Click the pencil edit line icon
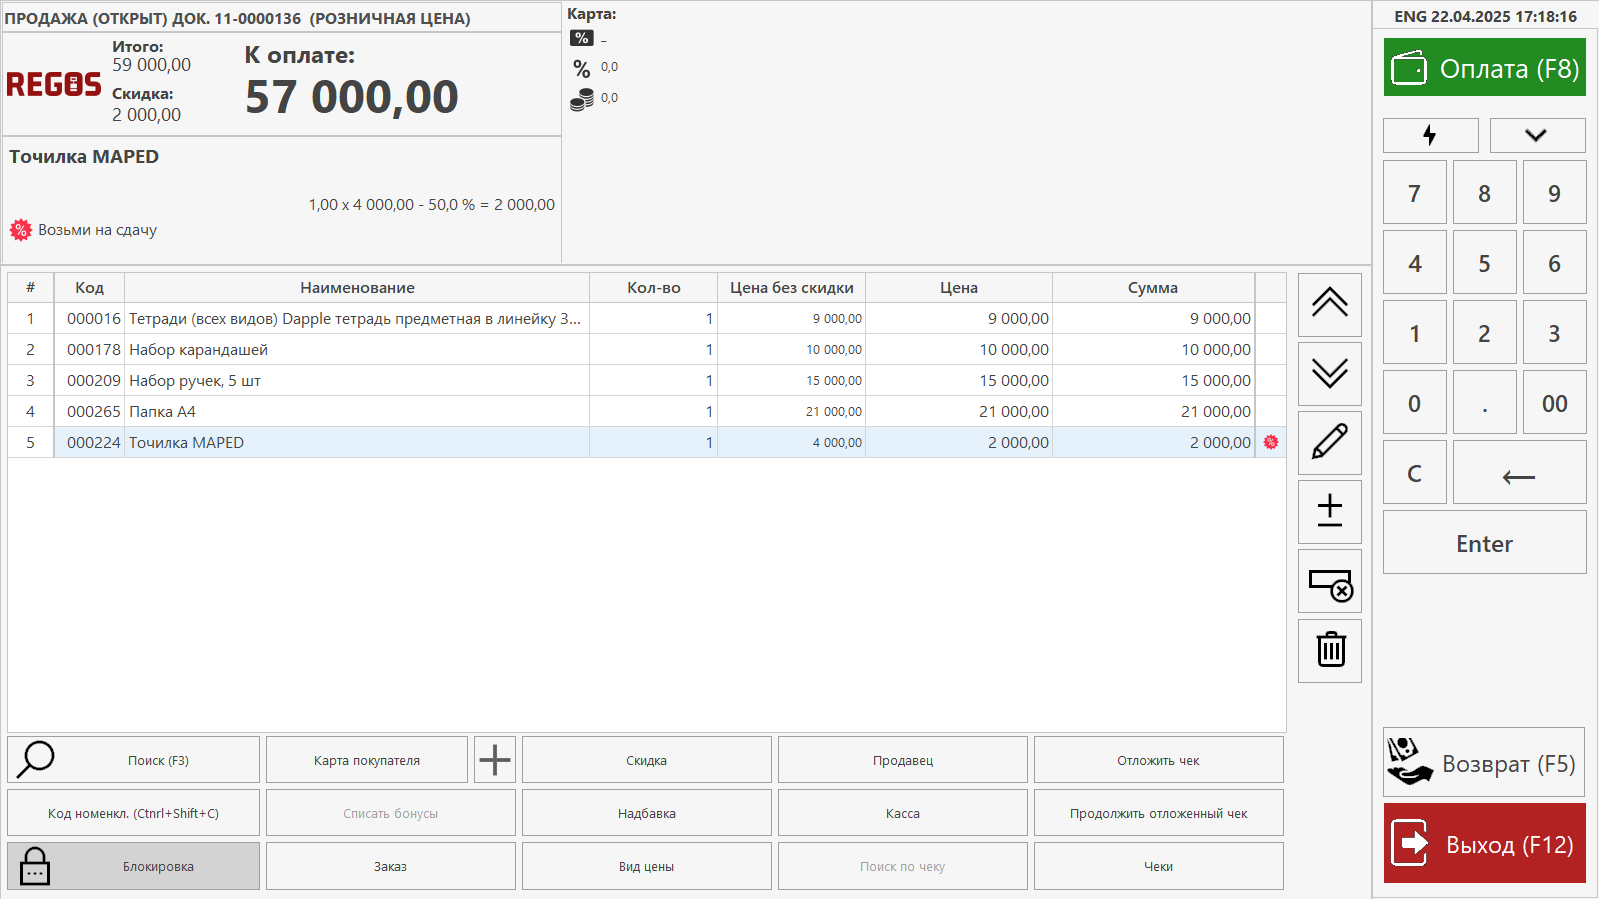 point(1329,442)
